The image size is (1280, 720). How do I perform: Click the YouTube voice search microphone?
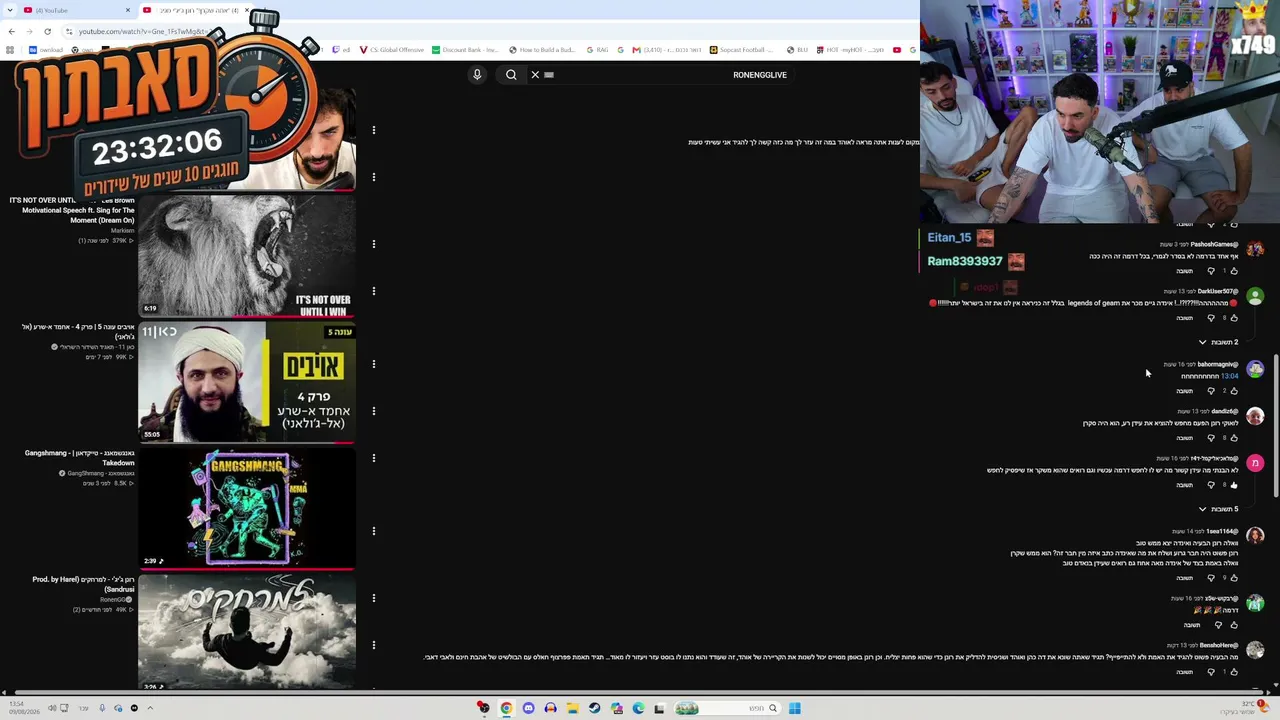(477, 75)
